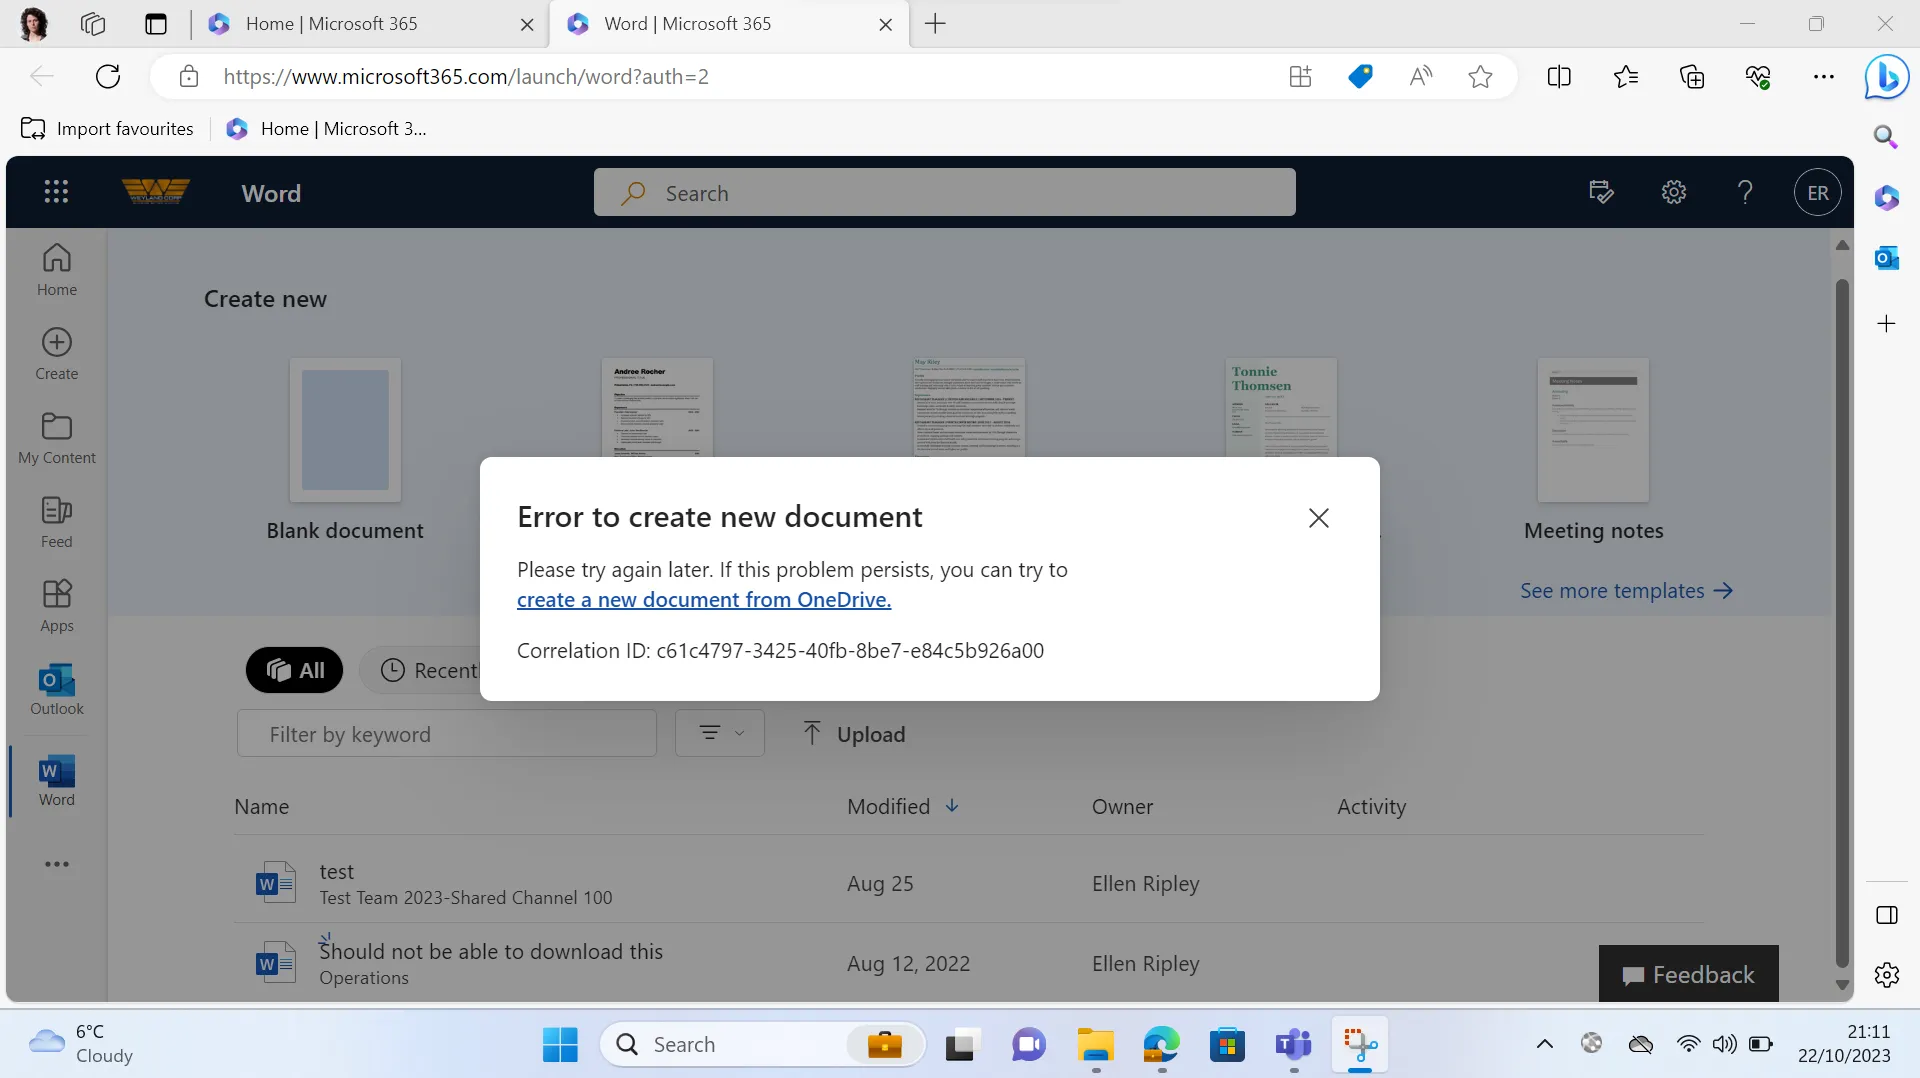Image resolution: width=1920 pixels, height=1078 pixels.
Task: Open Edge Settings and more menu
Action: [x=1824, y=77]
